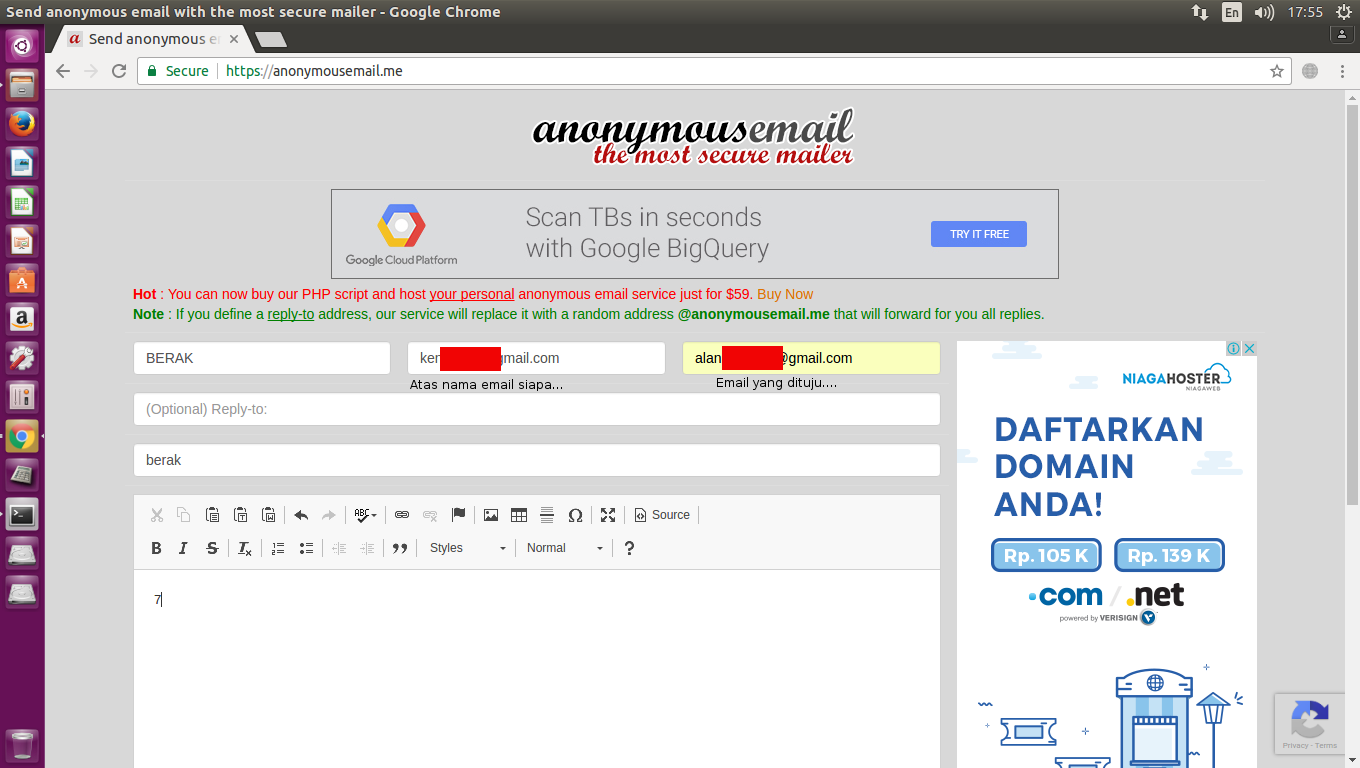
Task: Click Paste as plain text icon
Action: (240, 515)
